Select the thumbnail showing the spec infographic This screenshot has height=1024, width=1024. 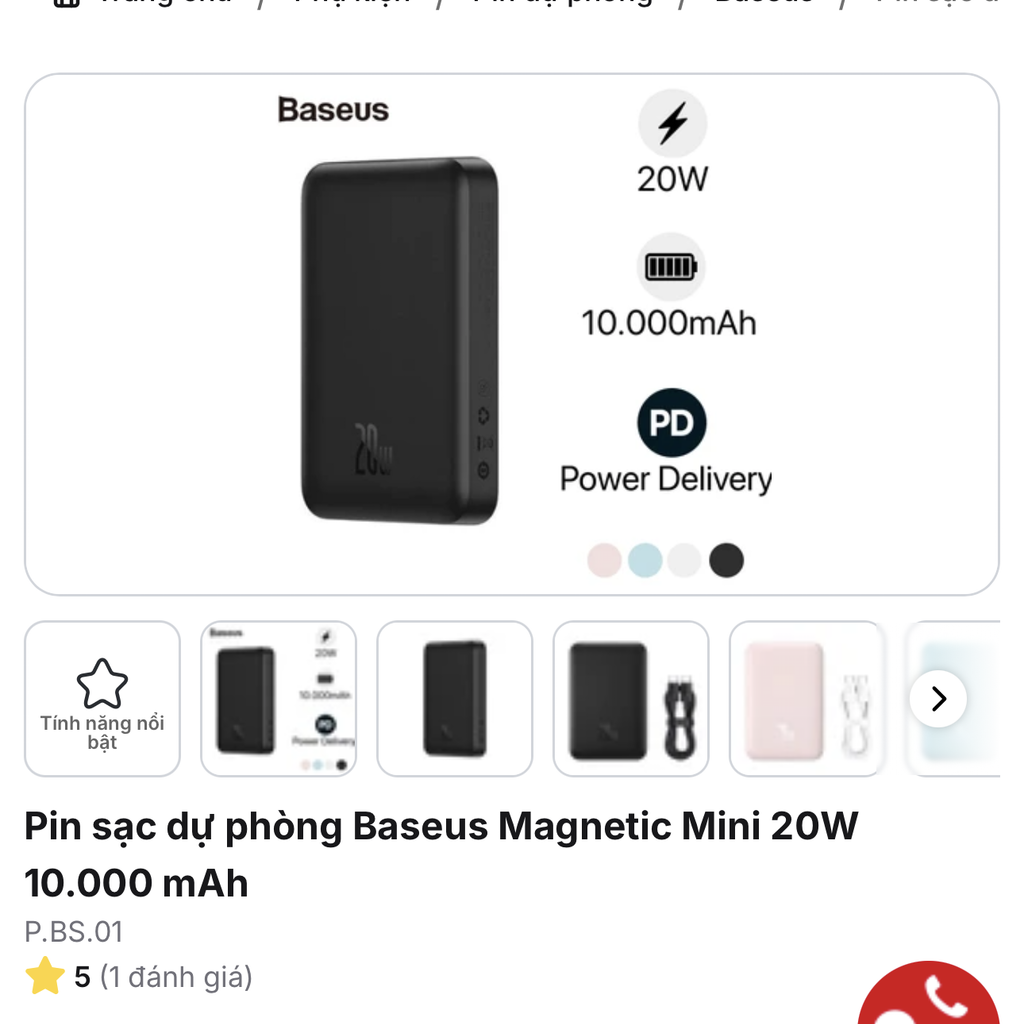[x=278, y=697]
